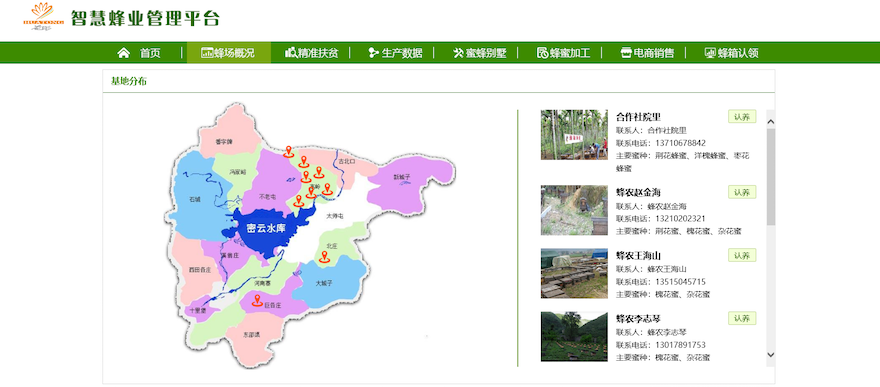The height and width of the screenshot is (387, 880).
Task: Click 认养 button next to 蜂农李志琴
Action: click(x=742, y=318)
